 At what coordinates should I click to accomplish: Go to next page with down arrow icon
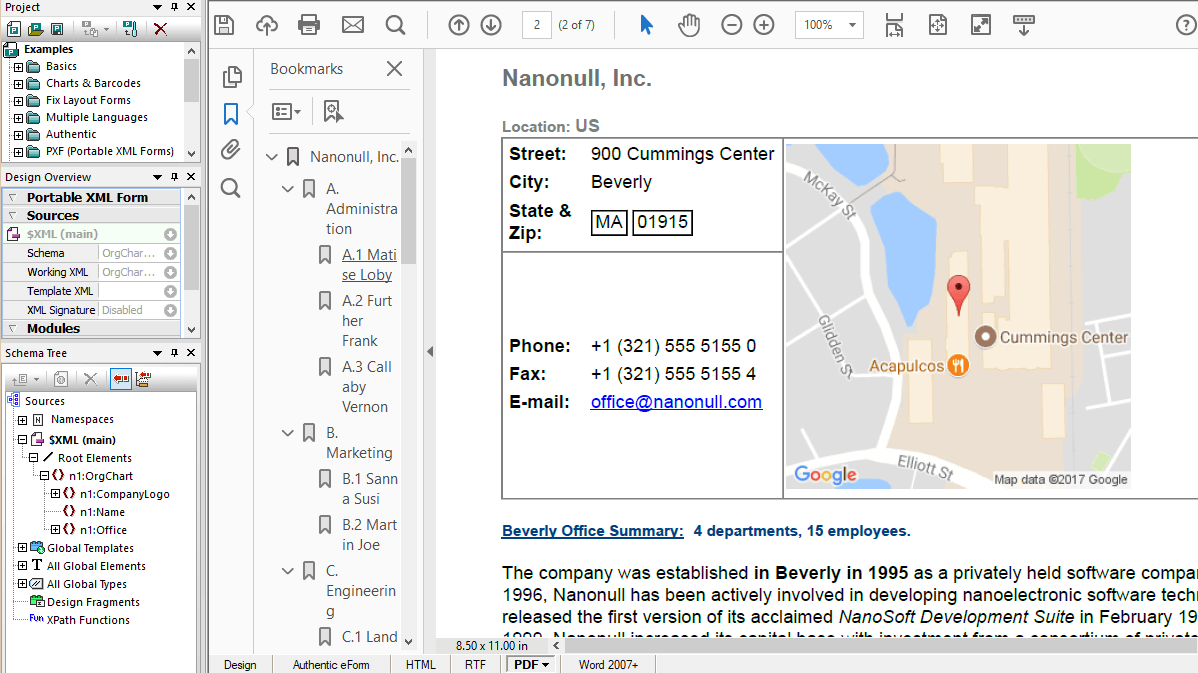coord(491,24)
